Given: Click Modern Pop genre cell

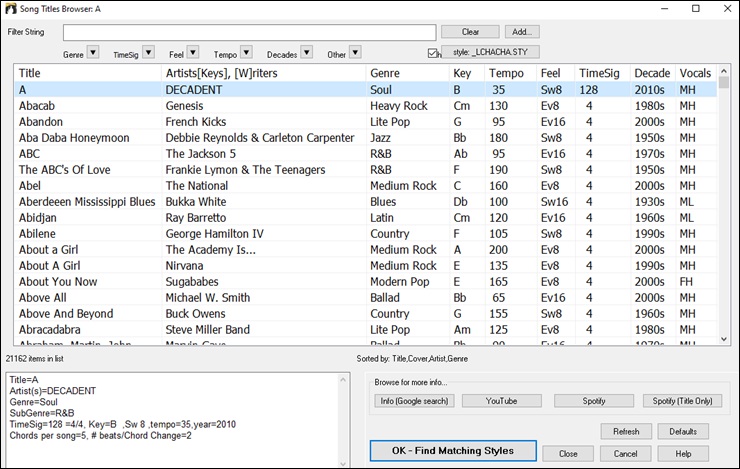Looking at the screenshot, I should coord(400,282).
